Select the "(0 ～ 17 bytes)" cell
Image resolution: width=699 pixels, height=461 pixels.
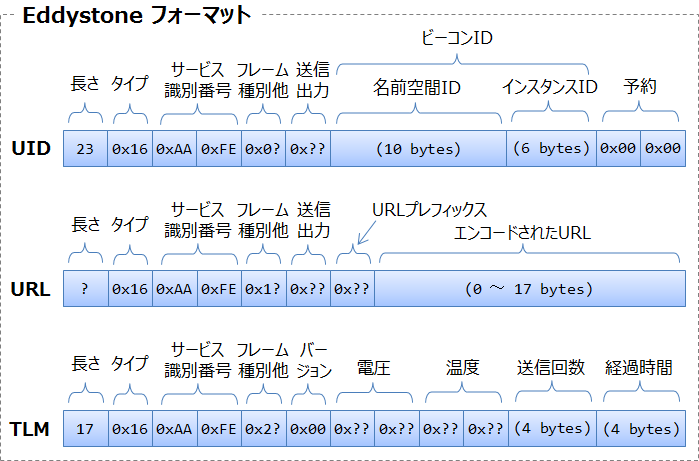pyautogui.click(x=530, y=288)
